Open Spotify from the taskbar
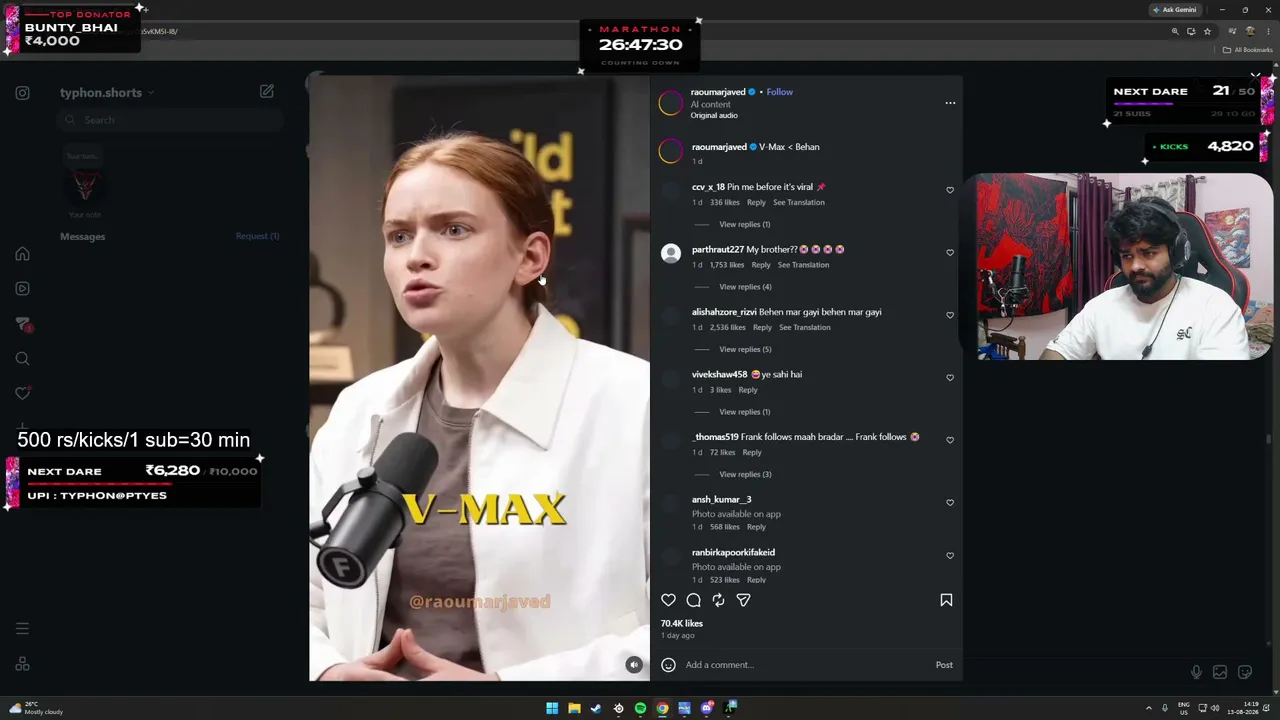Viewport: 1280px width, 720px height. click(640, 709)
